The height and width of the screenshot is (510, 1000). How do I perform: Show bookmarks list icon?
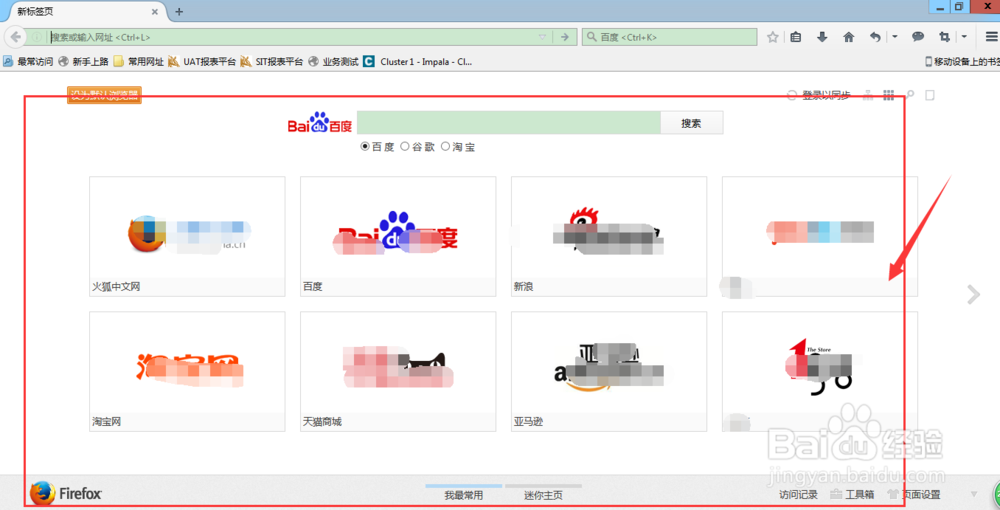pos(795,37)
